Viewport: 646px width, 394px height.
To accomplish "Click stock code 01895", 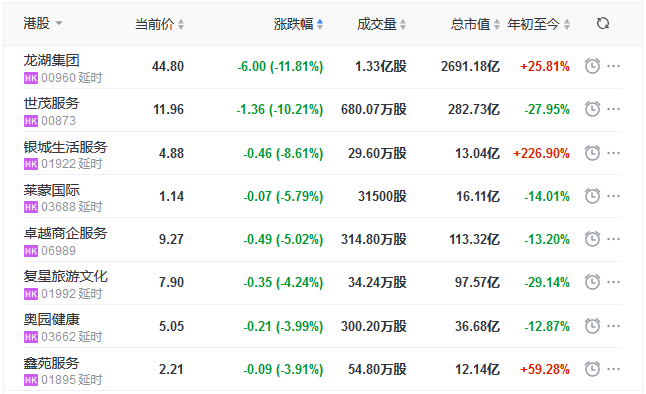I will coord(59,380).
